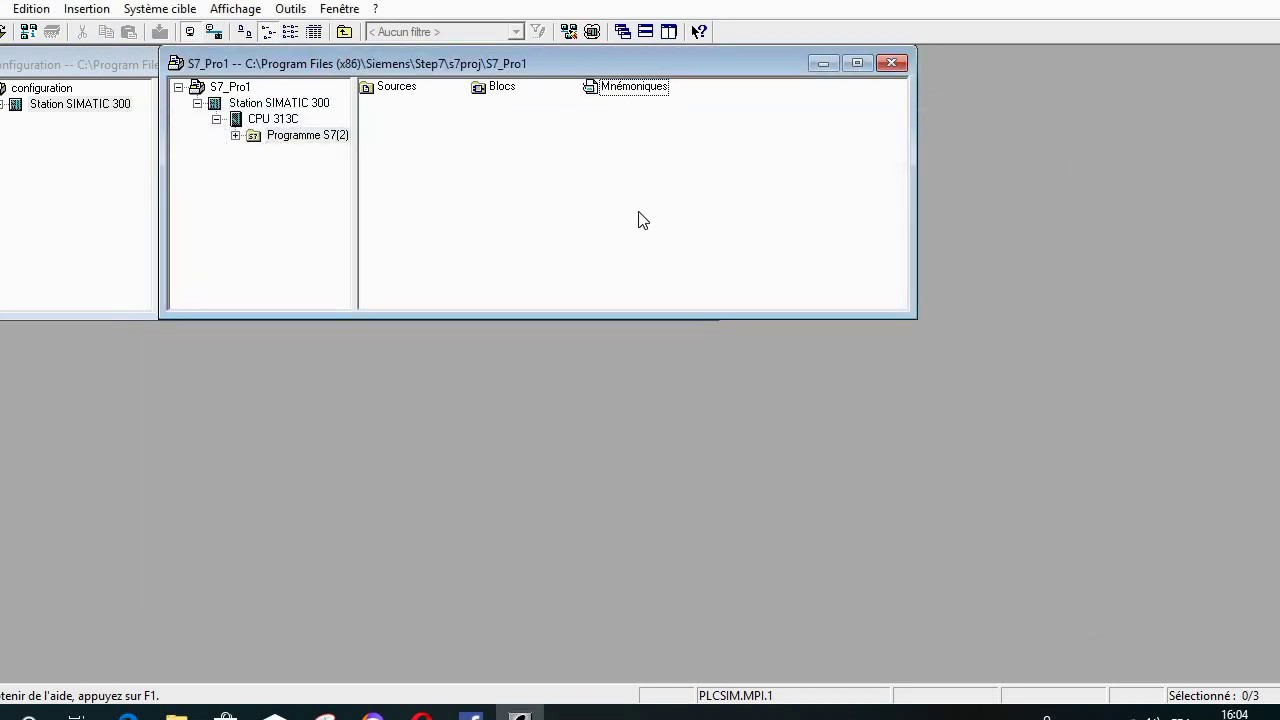Viewport: 1280px width, 720px height.
Task: Click the 'Sources' label
Action: click(396, 86)
